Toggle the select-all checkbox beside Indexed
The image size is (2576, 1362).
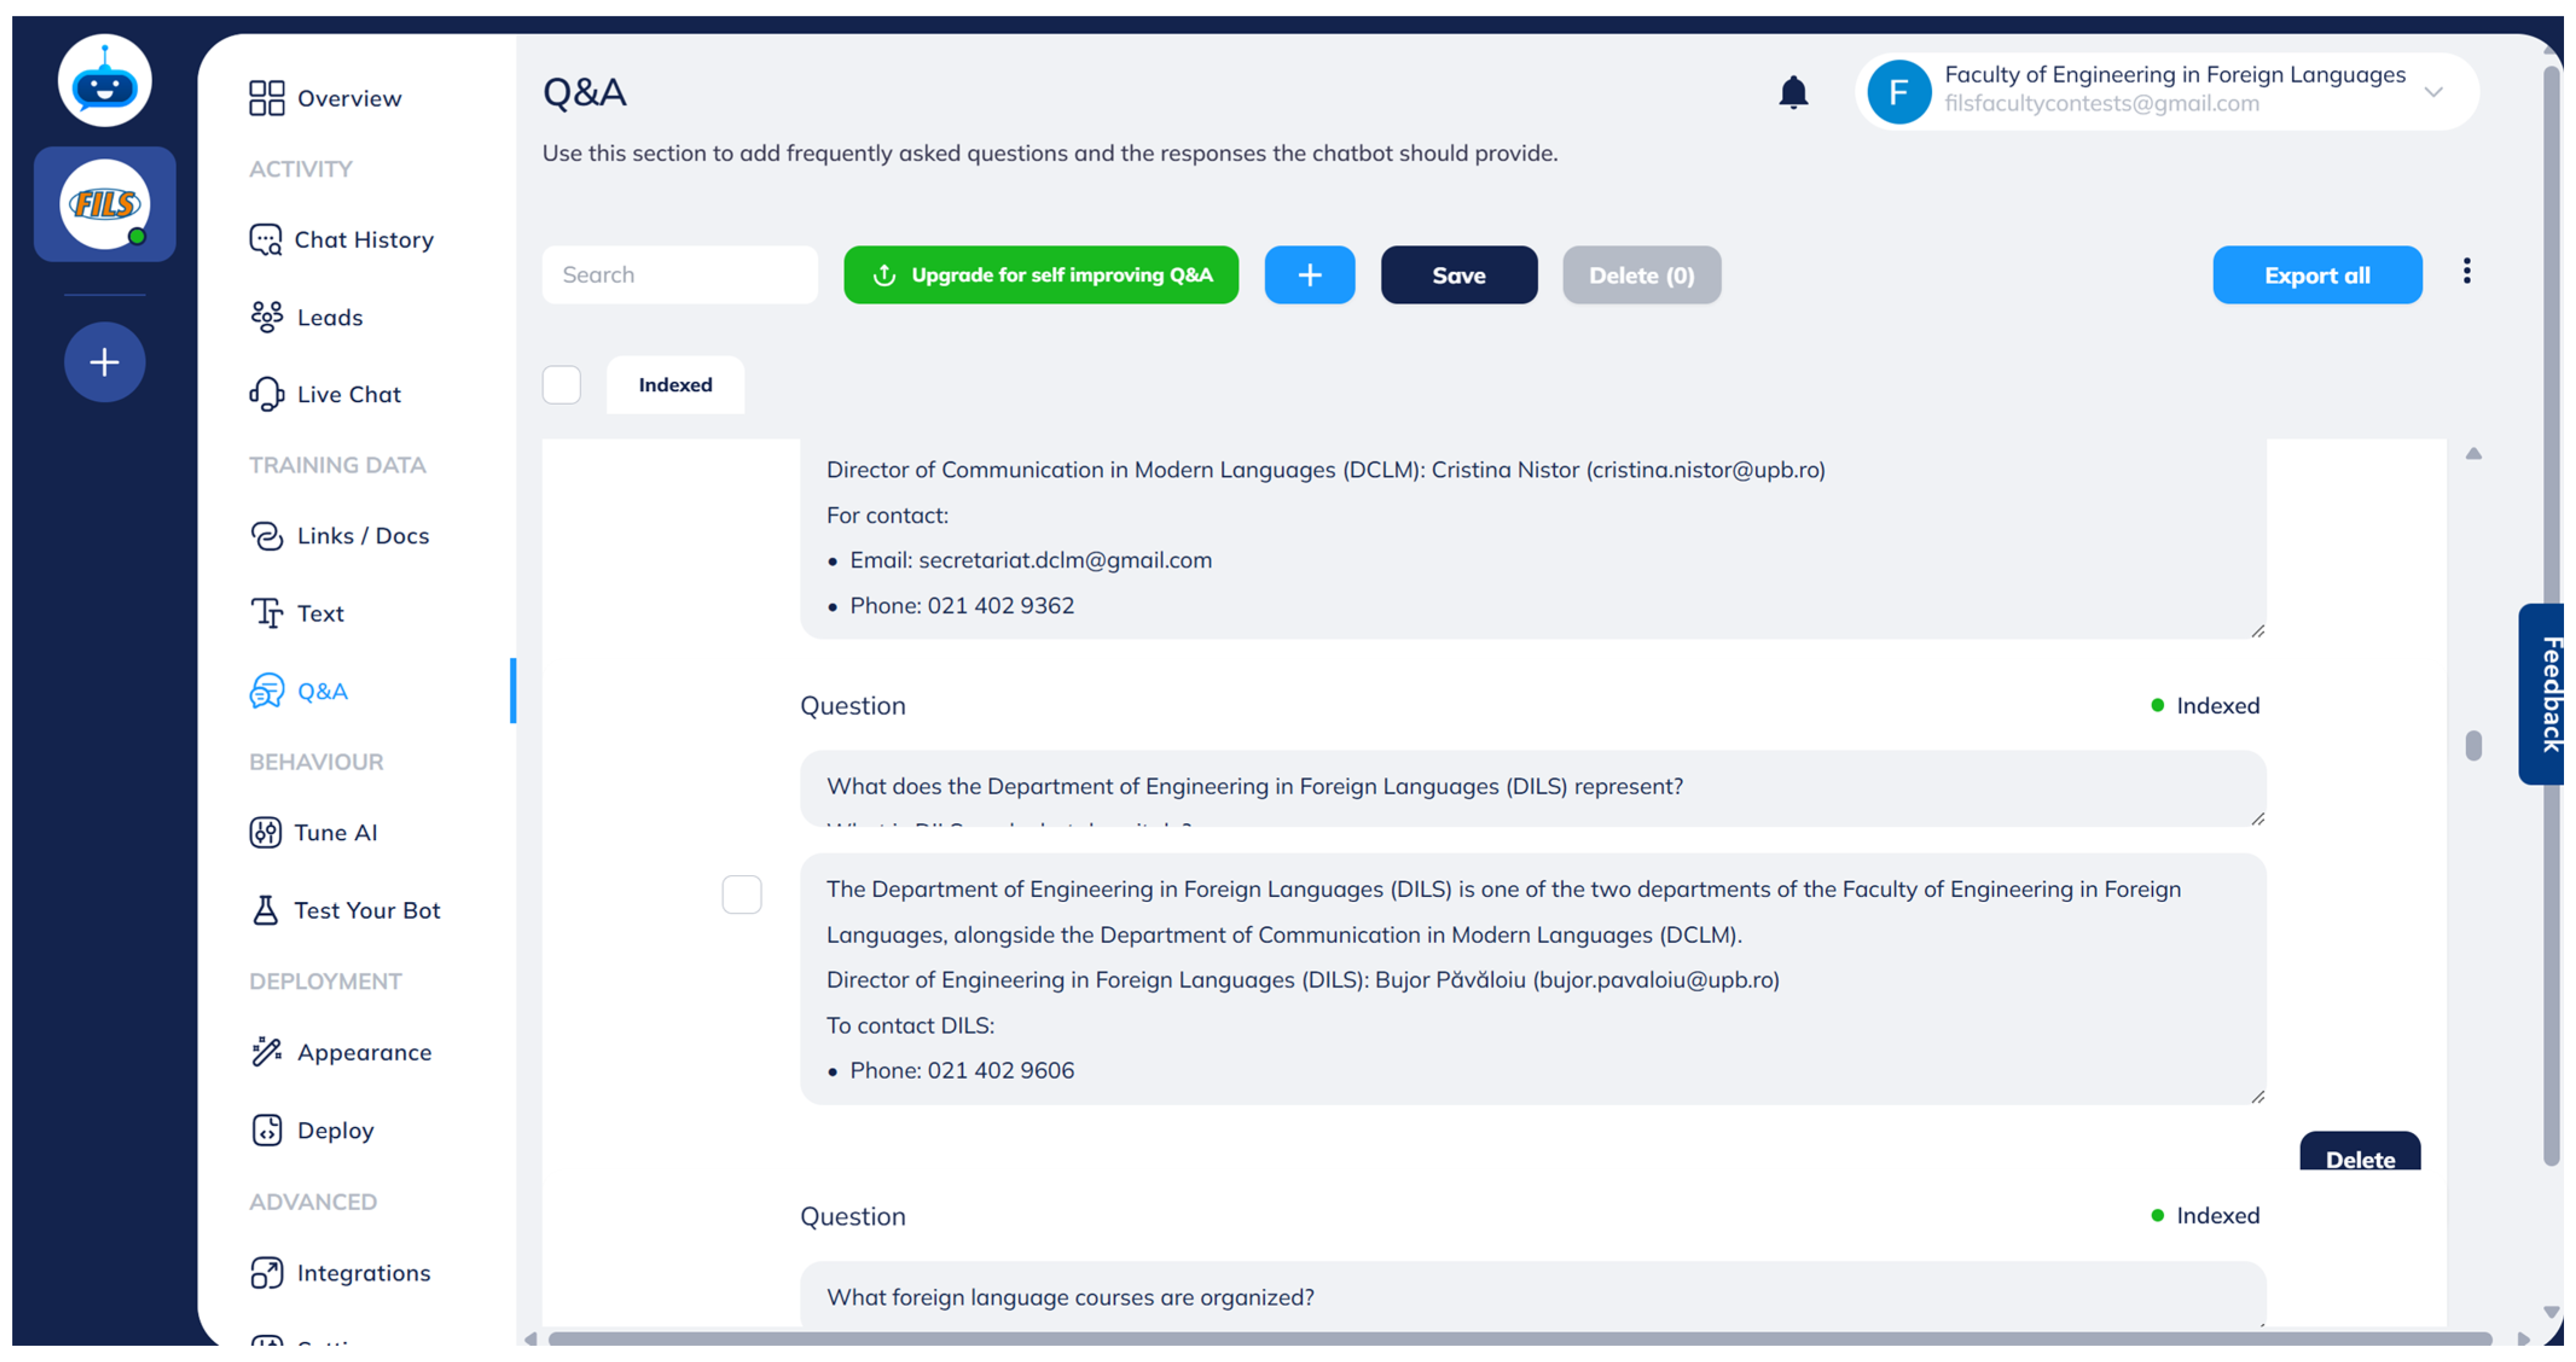[561, 385]
